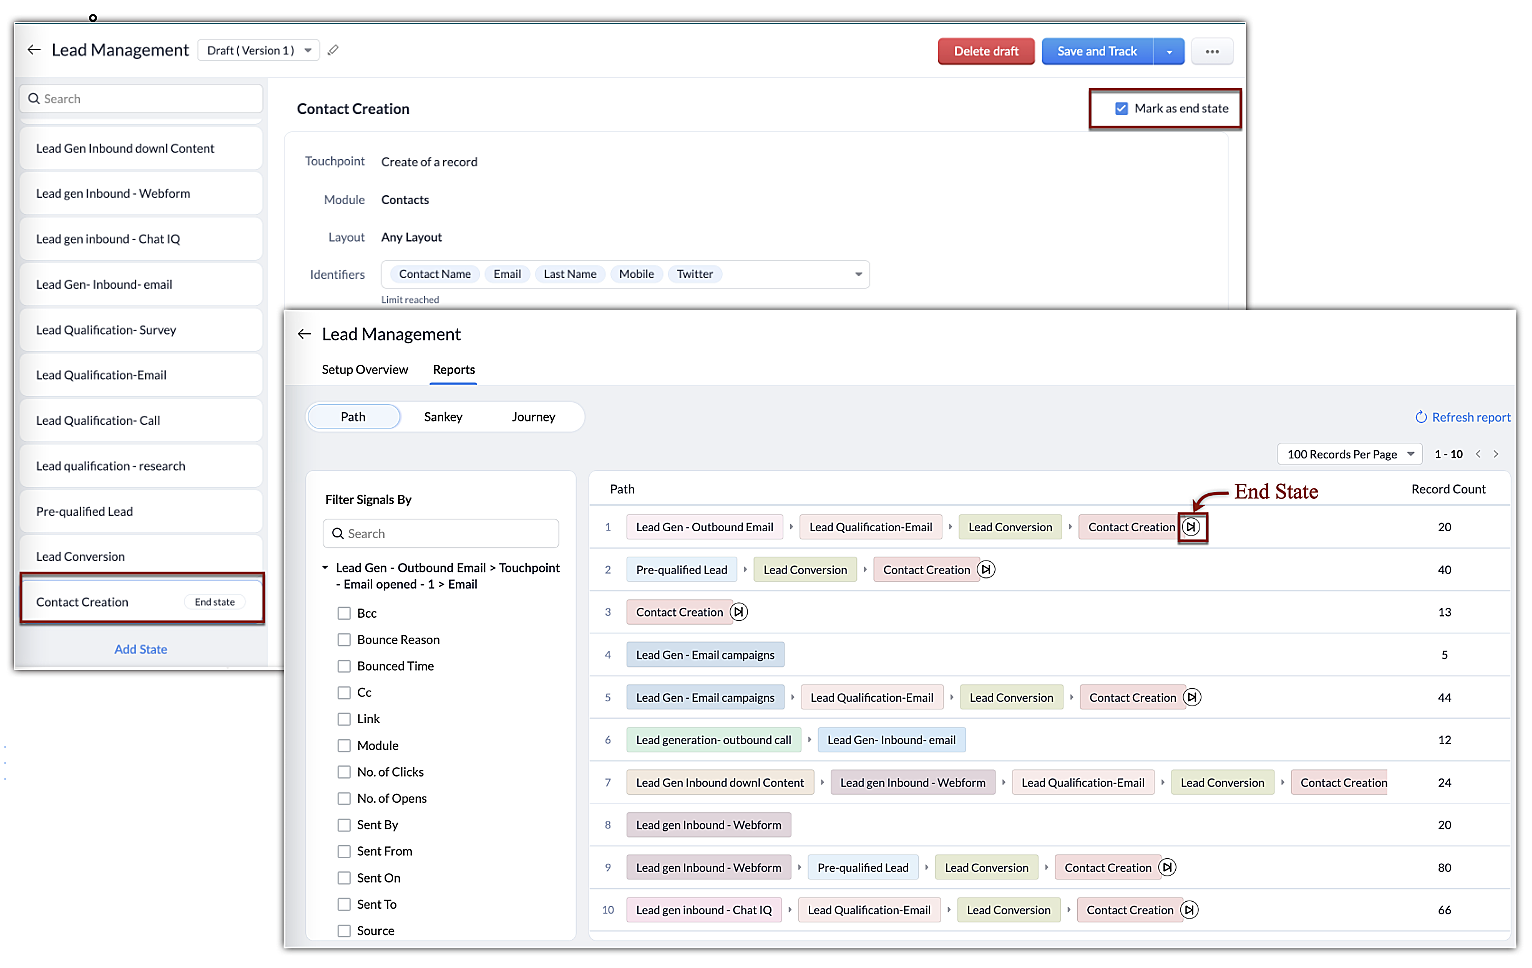Click Add State link

[x=141, y=649]
